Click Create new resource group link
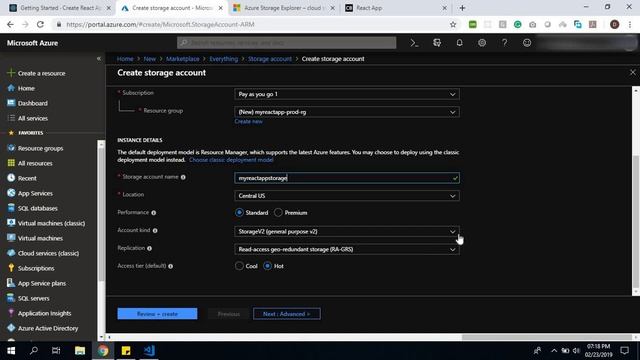640x360 pixels. click(x=248, y=121)
